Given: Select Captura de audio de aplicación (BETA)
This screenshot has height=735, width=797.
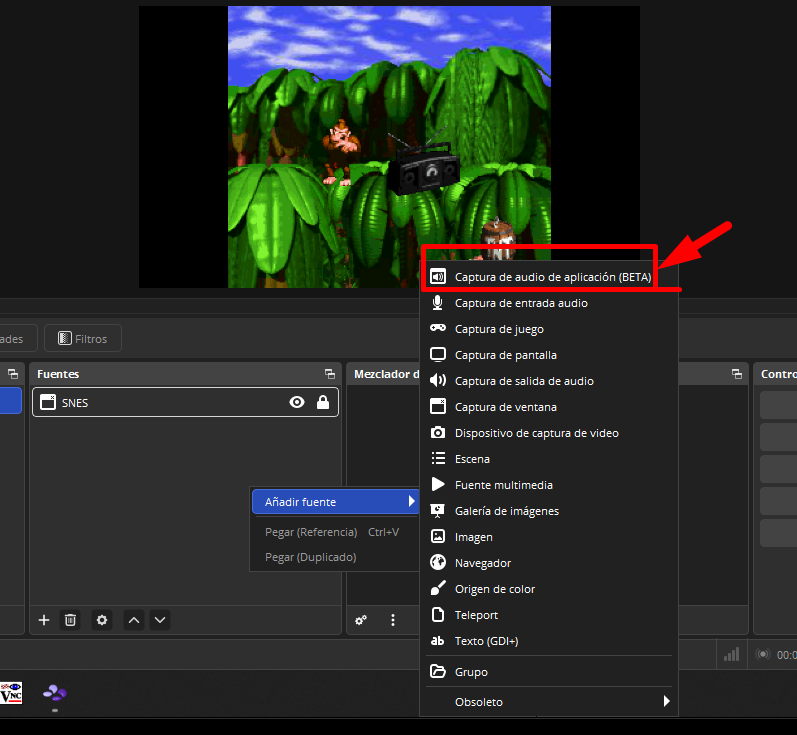Looking at the screenshot, I should (x=552, y=277).
